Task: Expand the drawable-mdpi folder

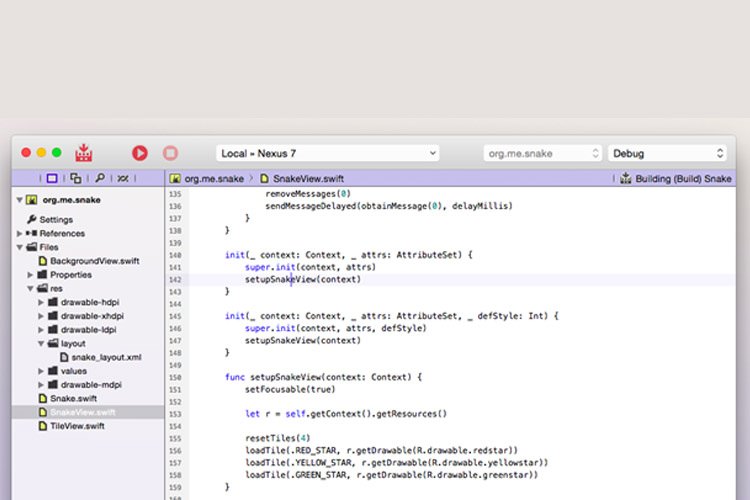Action: click(41, 385)
